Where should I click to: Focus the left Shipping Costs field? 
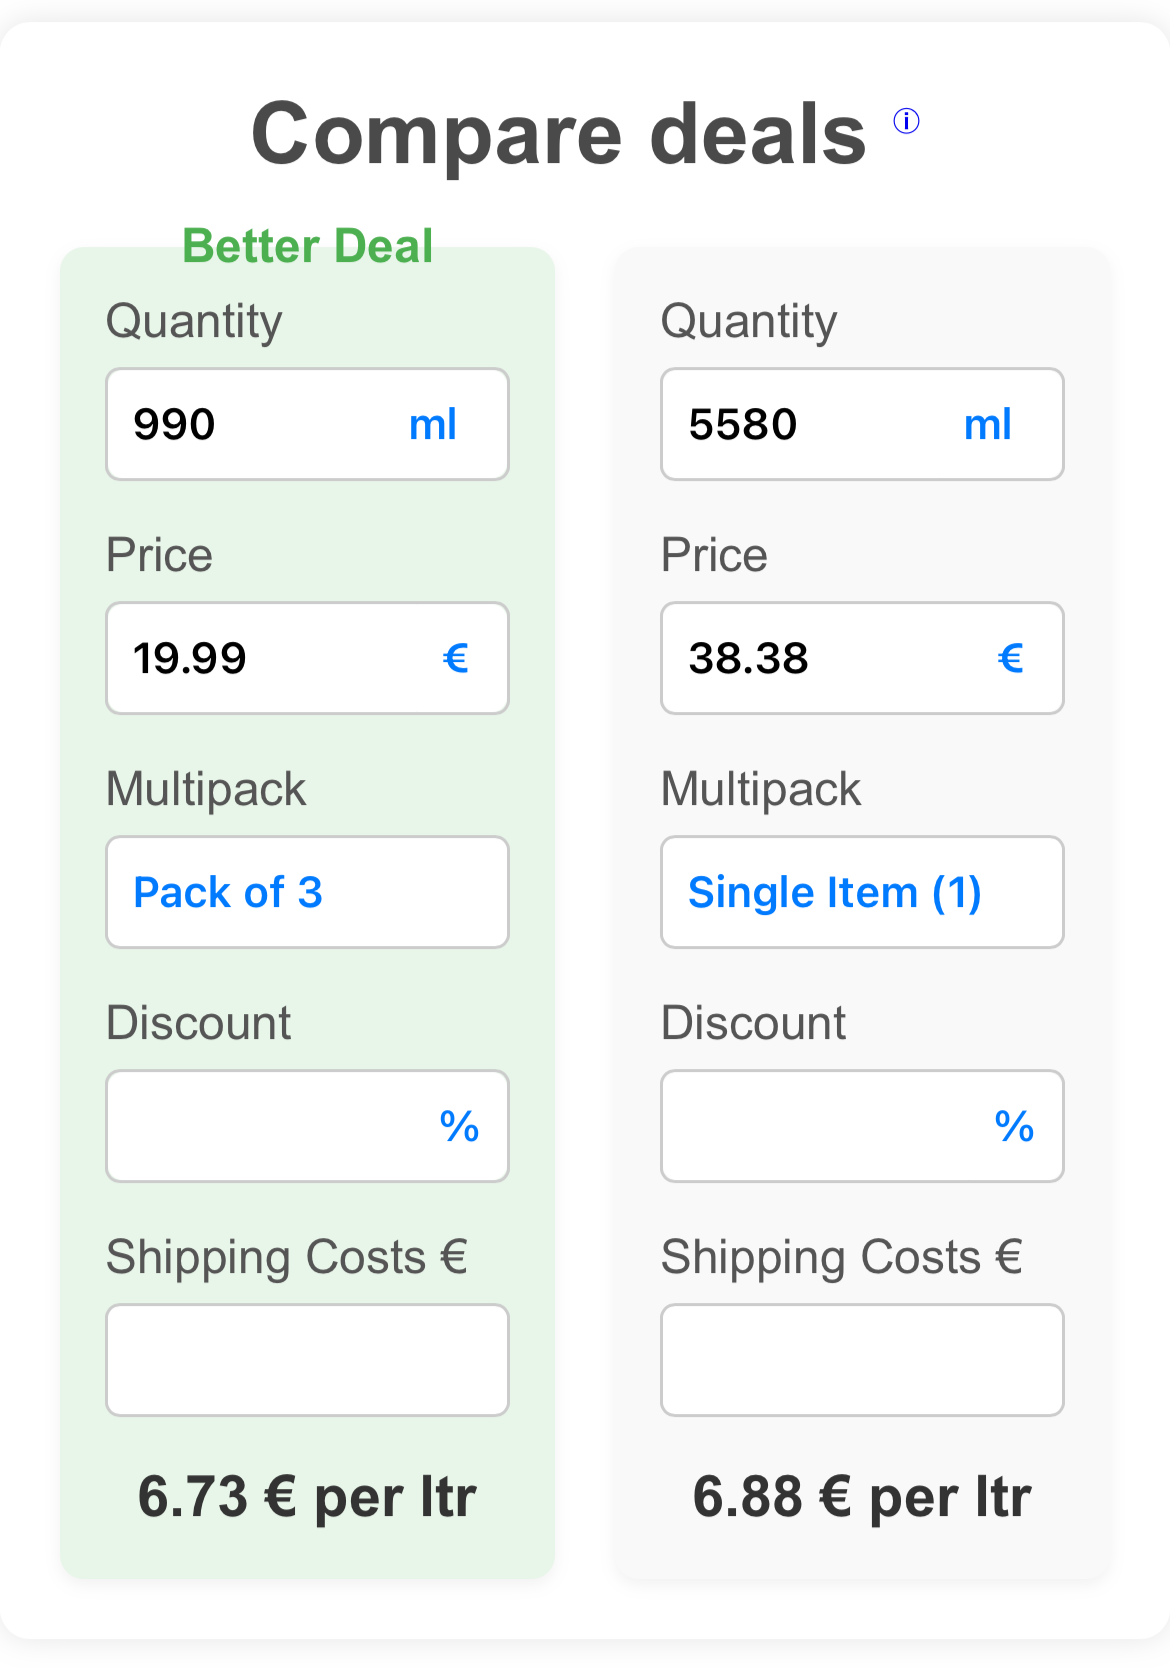(308, 1360)
